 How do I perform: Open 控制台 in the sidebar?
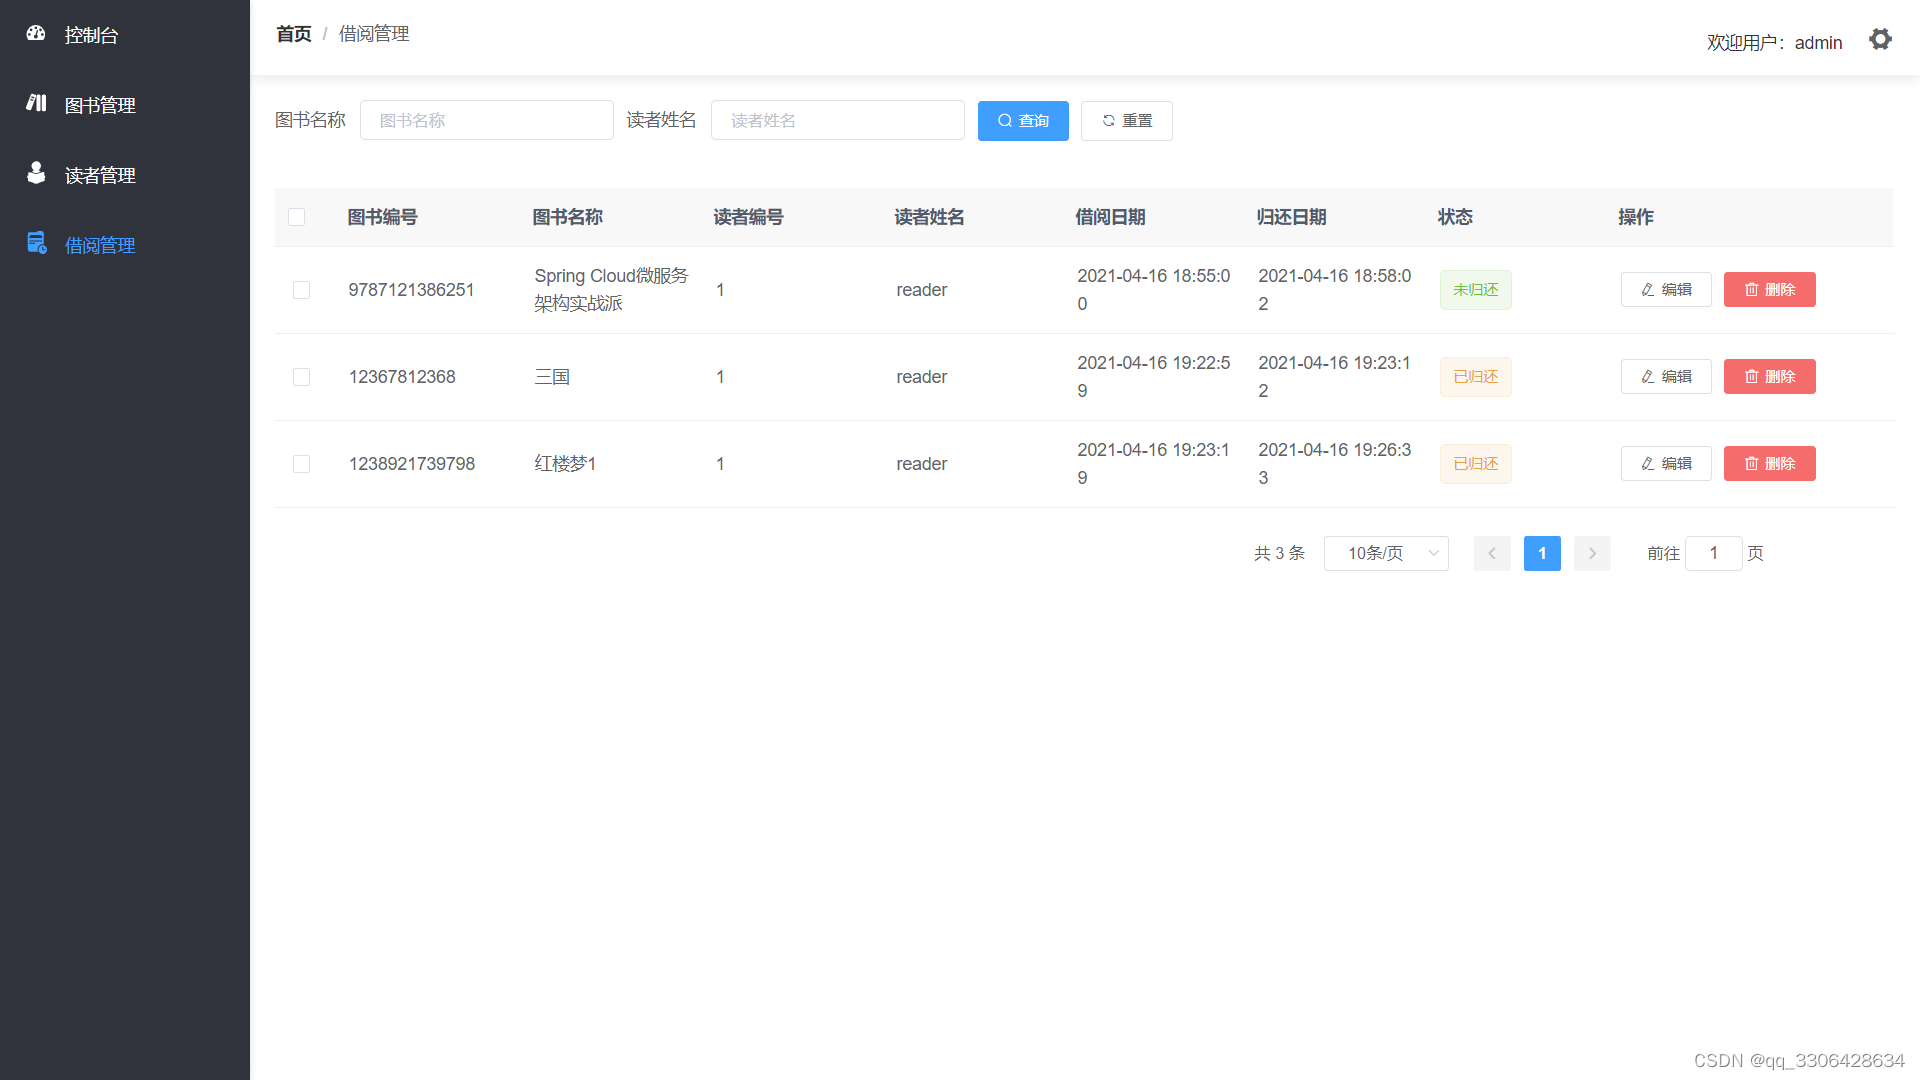(125, 35)
